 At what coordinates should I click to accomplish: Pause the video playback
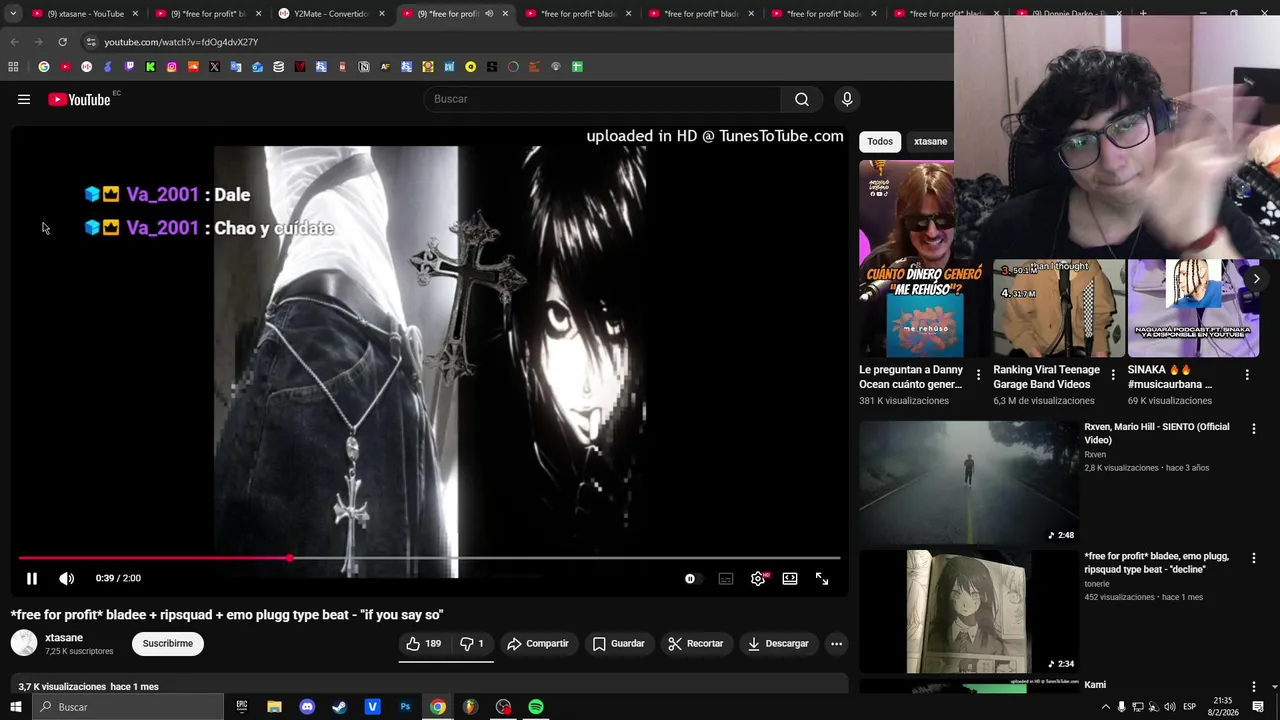(x=32, y=578)
